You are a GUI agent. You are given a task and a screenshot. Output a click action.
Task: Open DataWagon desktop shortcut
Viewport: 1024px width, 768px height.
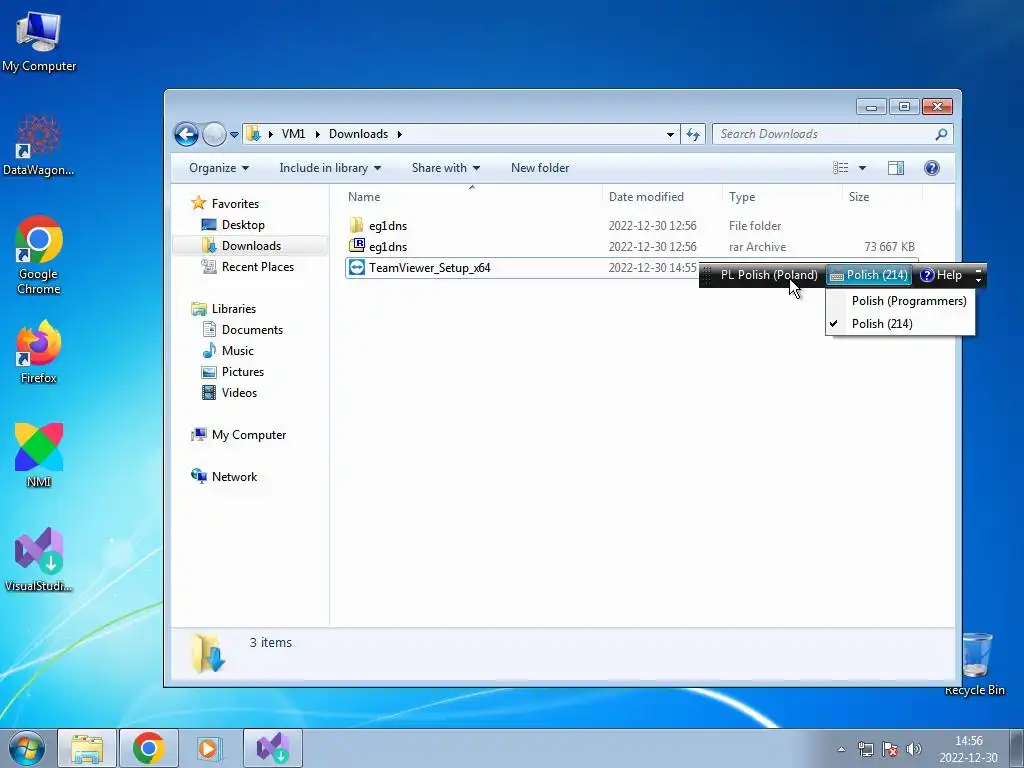[x=39, y=145]
